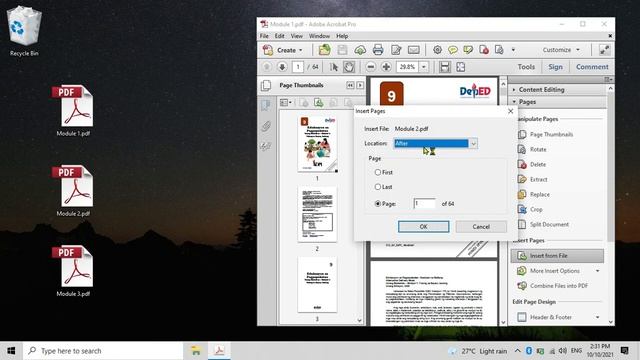Click OK in Insert Pages dialog
The image size is (640, 360).
tap(424, 227)
